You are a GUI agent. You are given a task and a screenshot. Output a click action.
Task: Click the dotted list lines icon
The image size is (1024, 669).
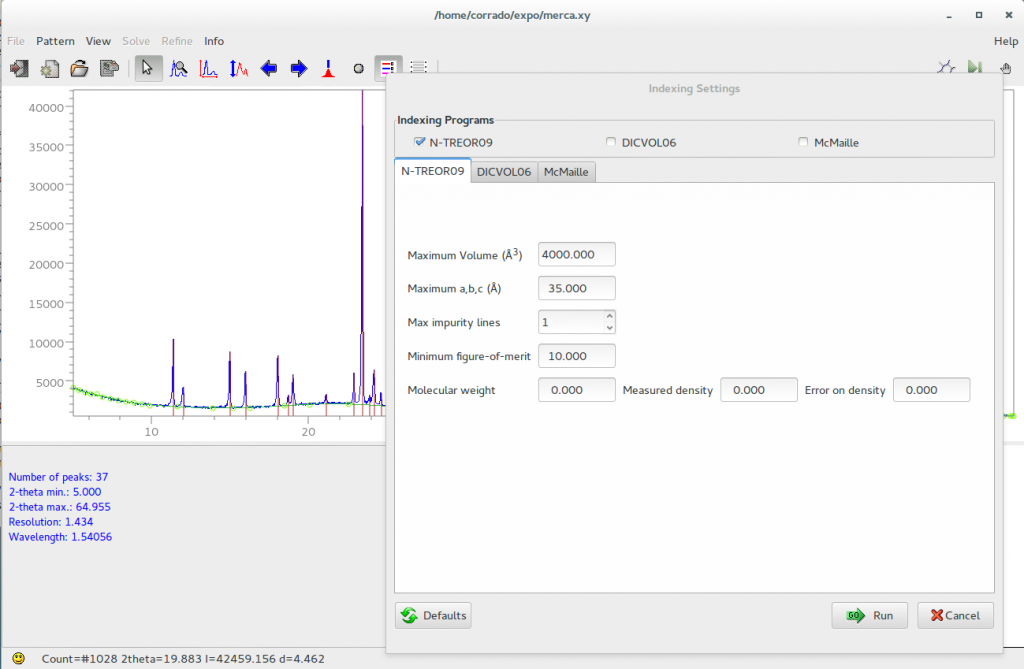pos(419,67)
